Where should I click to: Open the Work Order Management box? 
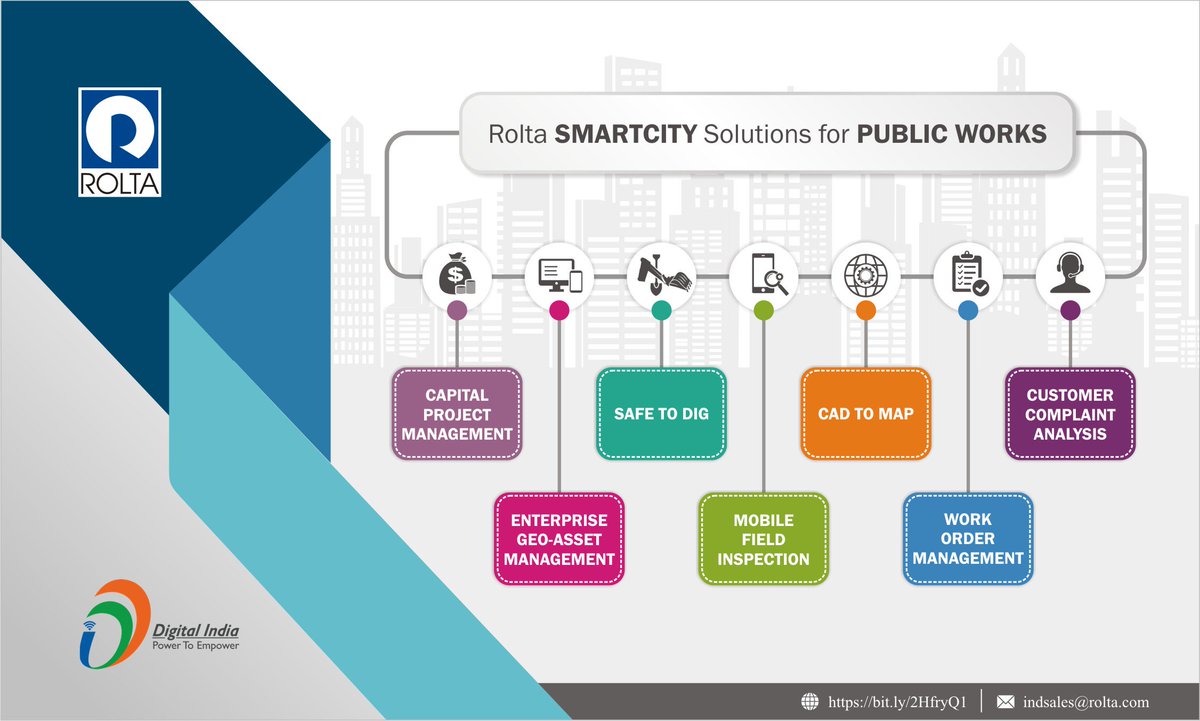[968, 538]
